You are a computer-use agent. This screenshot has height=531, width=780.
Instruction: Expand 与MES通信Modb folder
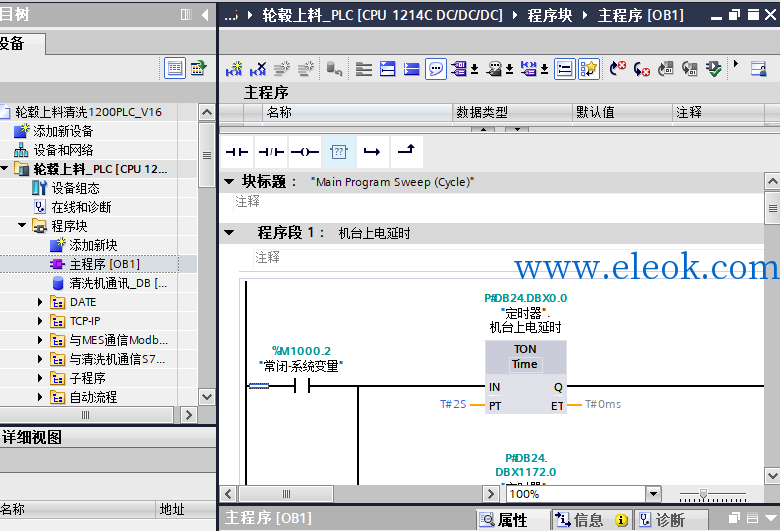click(x=40, y=340)
